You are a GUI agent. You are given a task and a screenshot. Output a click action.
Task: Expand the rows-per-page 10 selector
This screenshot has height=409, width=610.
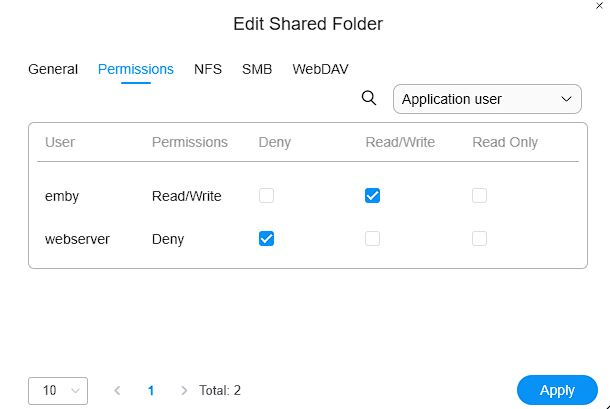58,391
